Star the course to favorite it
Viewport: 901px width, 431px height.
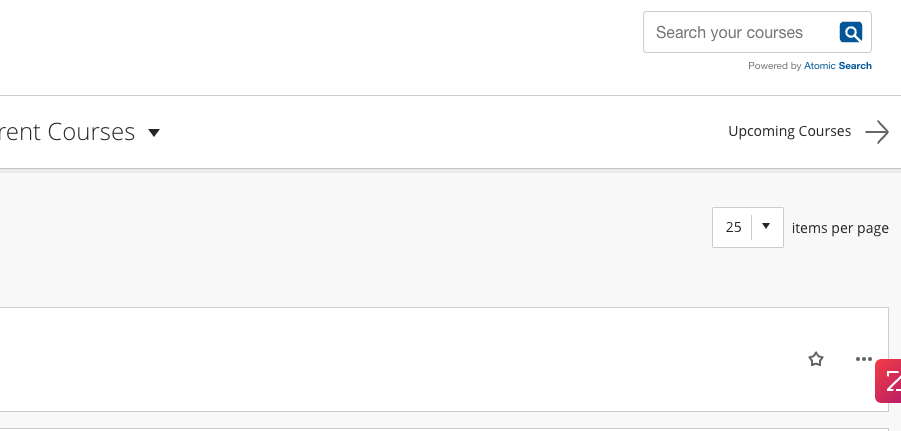click(816, 359)
